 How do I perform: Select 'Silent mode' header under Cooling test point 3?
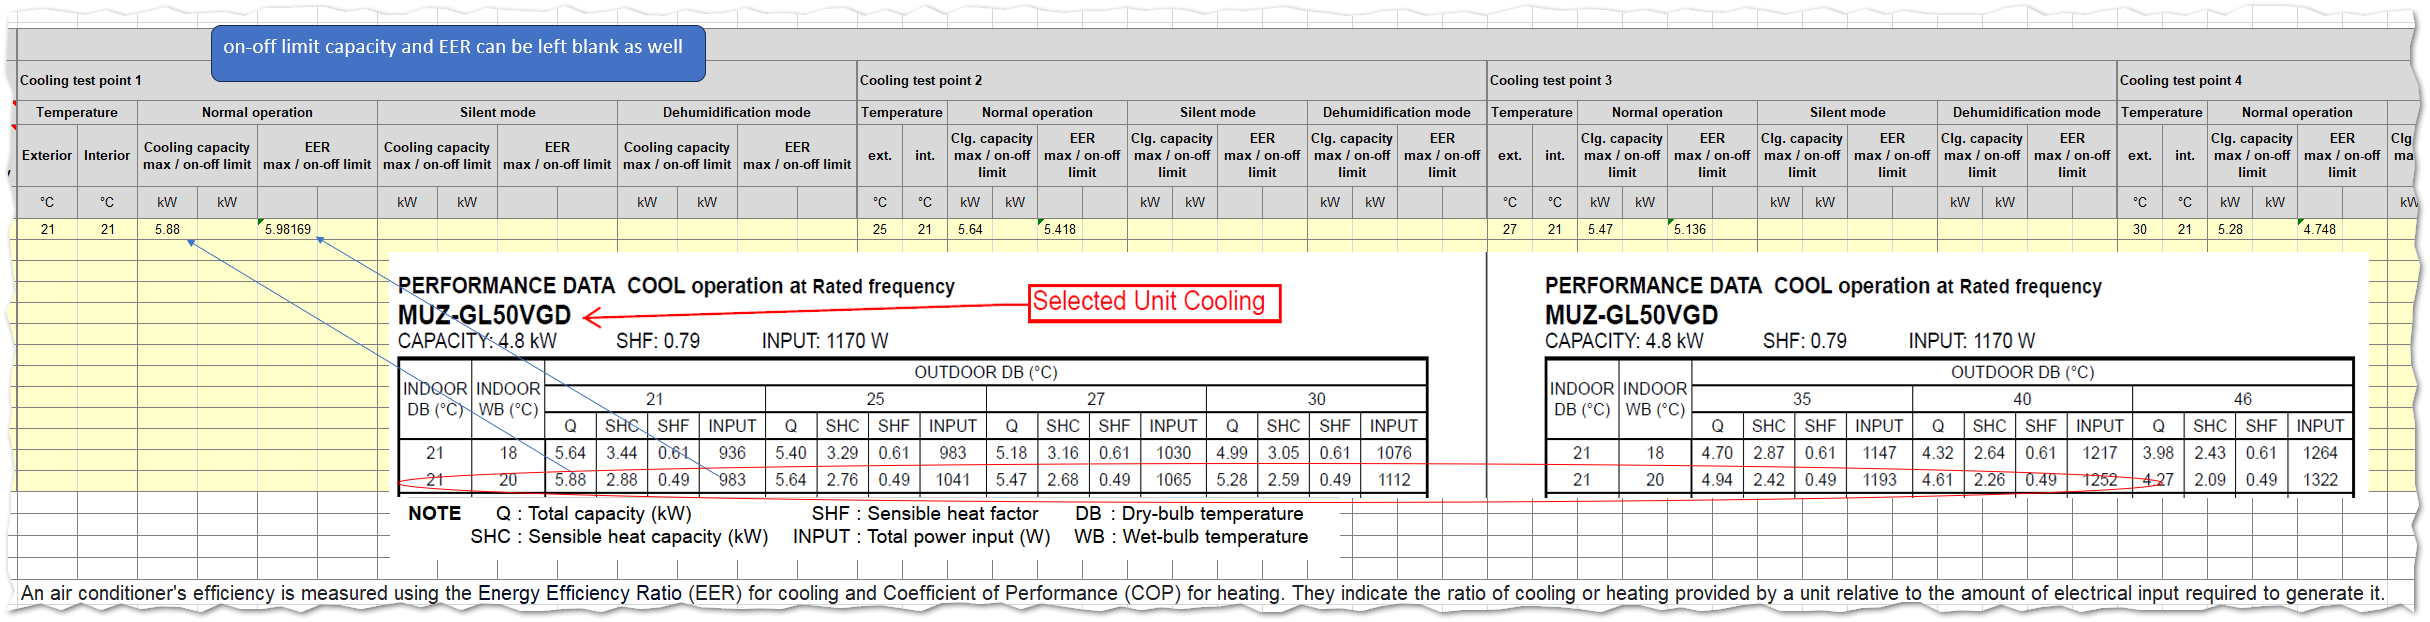pos(1847,112)
